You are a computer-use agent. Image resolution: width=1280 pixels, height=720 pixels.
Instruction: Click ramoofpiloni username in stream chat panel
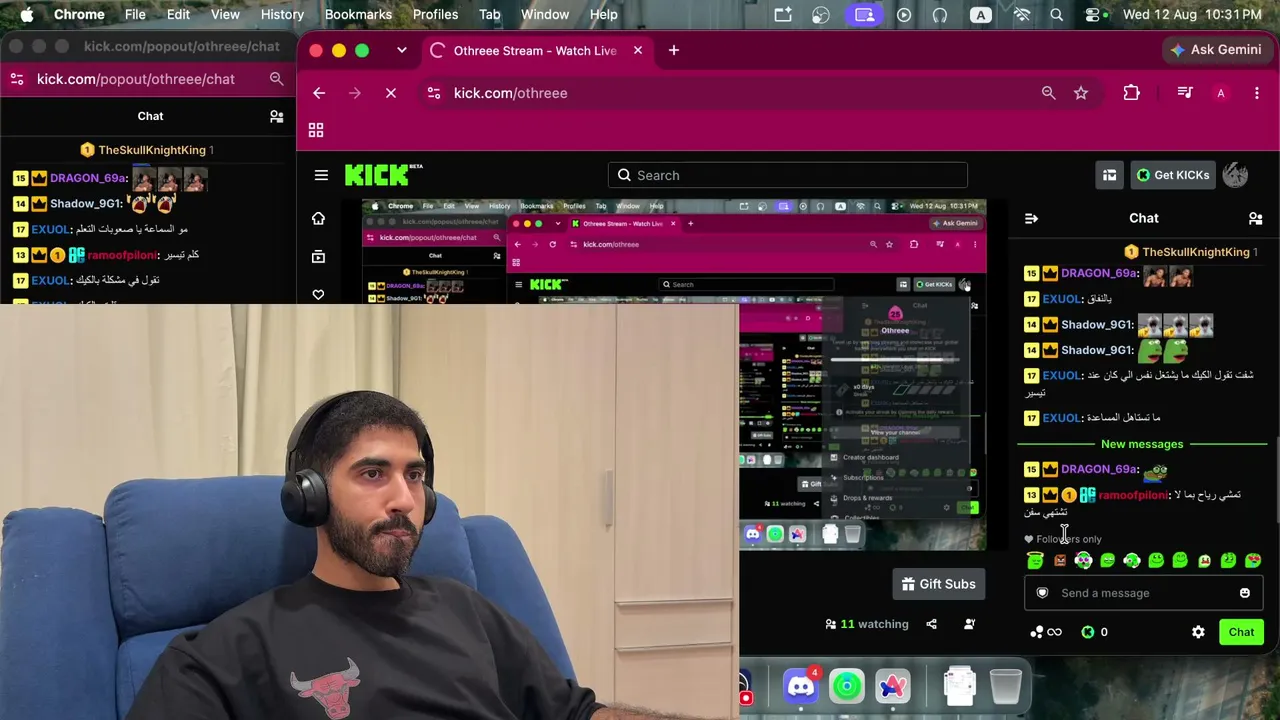coord(1133,495)
